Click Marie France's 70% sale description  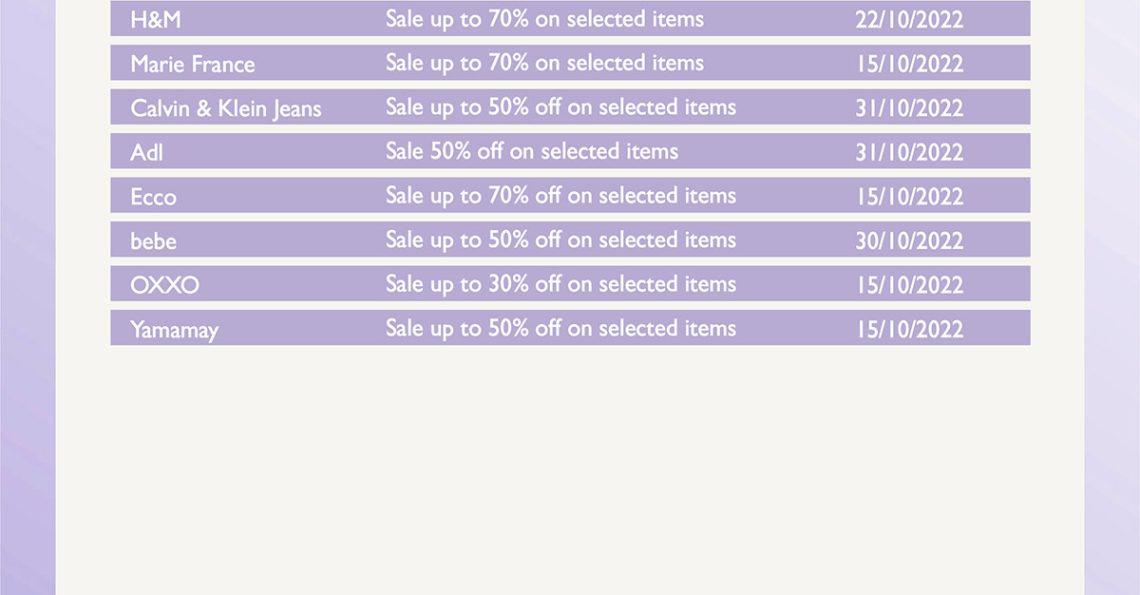coord(545,63)
